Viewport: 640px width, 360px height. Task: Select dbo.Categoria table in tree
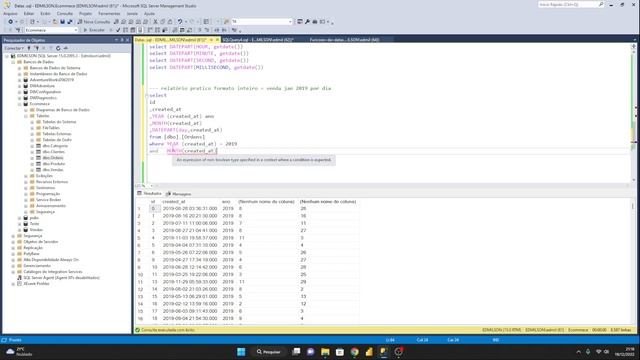tap(55, 146)
